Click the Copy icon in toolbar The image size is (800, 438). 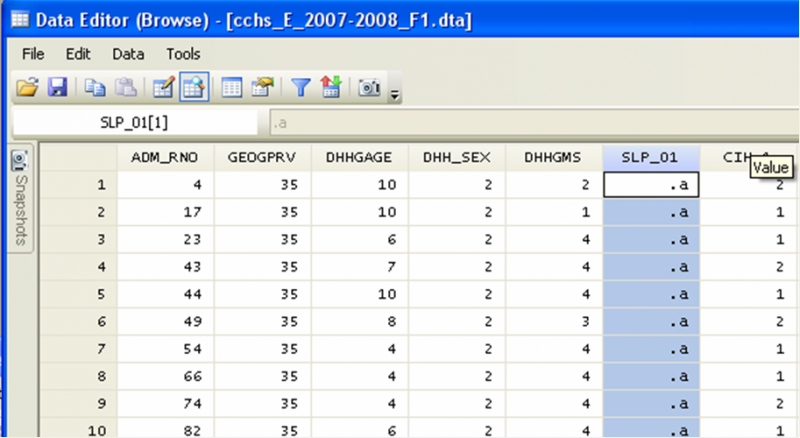click(x=97, y=88)
